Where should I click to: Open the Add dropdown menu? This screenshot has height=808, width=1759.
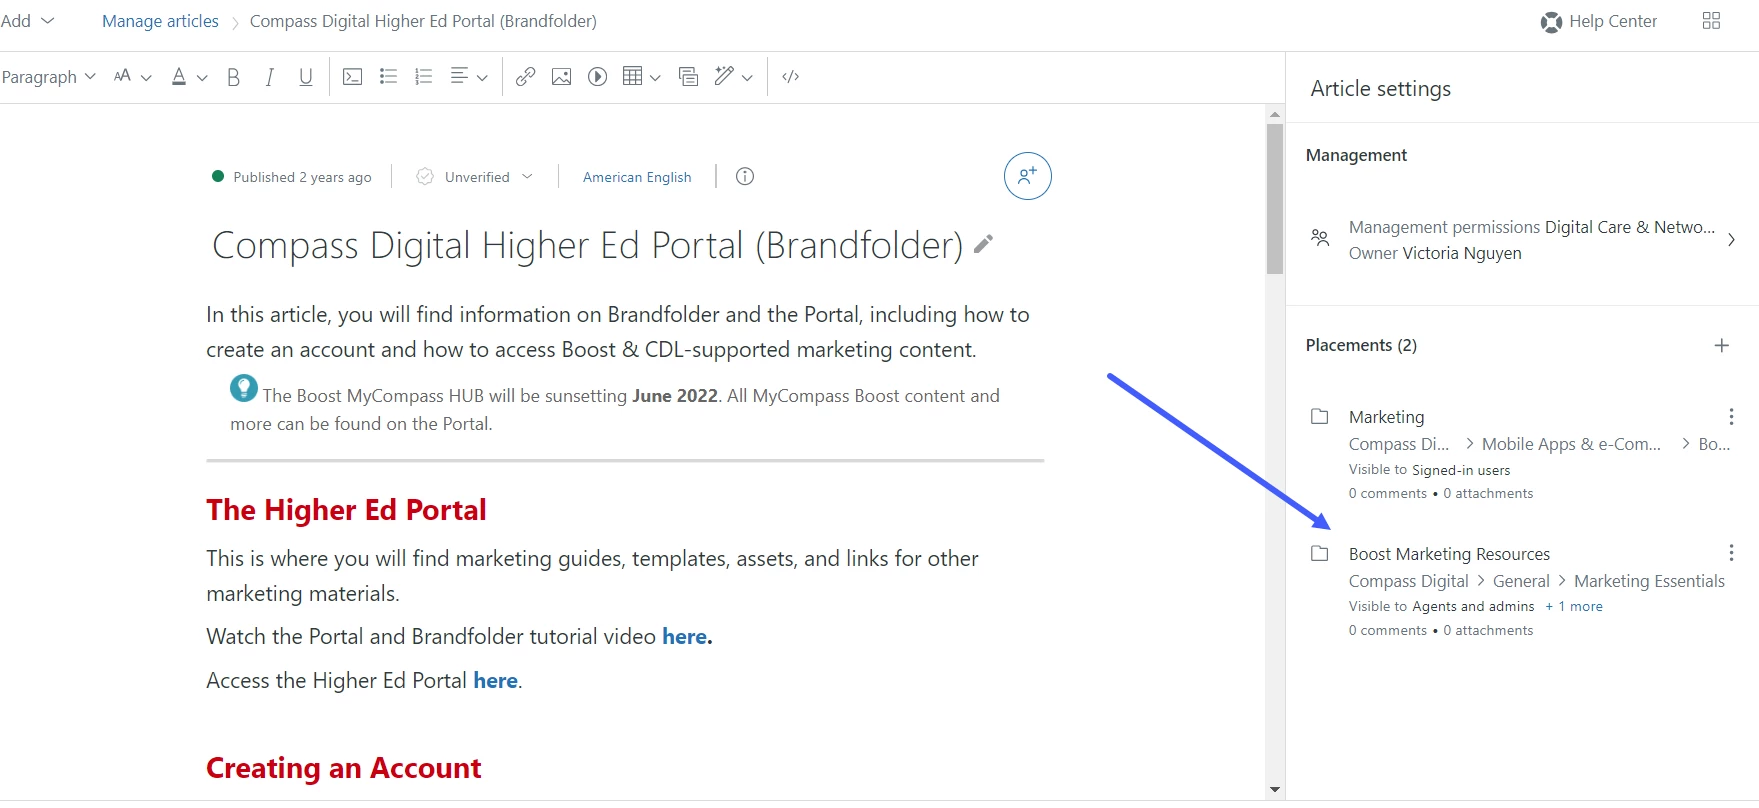(27, 21)
